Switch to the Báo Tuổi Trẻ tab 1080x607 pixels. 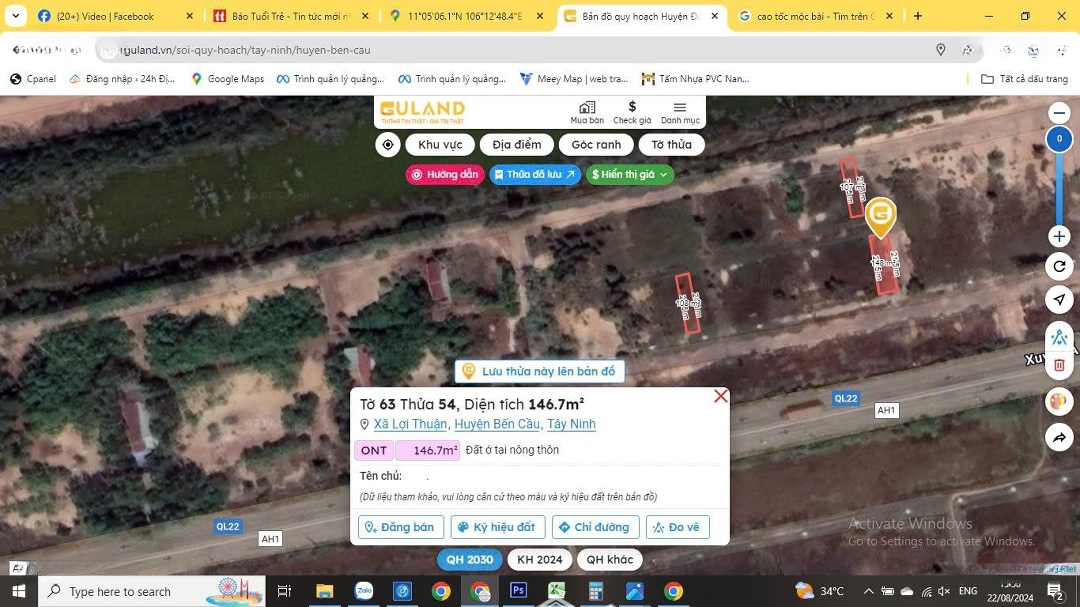289,16
